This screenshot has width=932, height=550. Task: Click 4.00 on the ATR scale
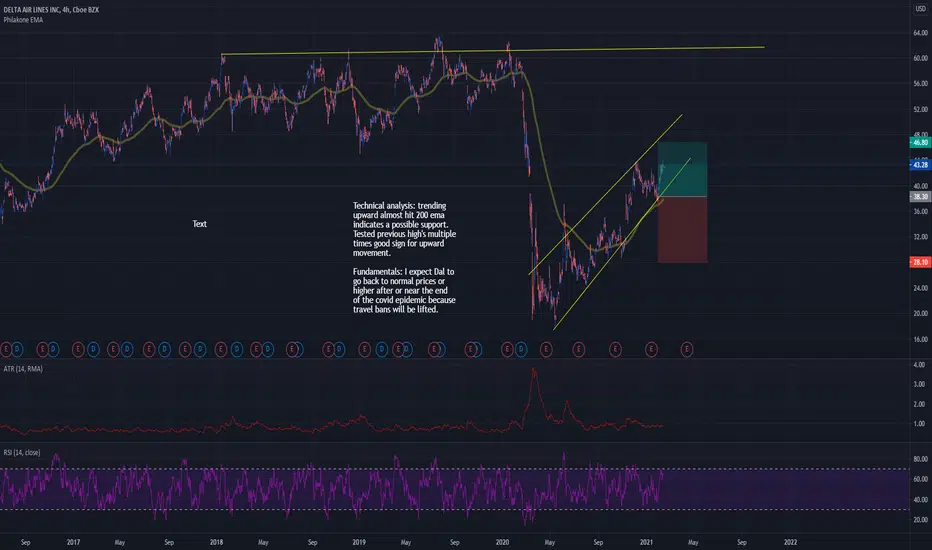(919, 364)
